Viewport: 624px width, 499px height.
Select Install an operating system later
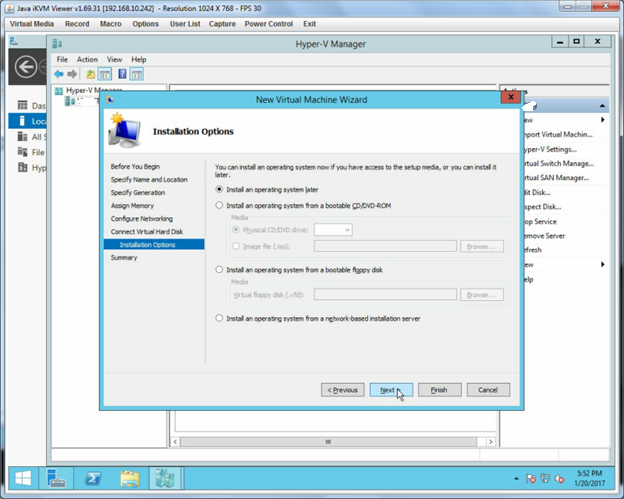[219, 189]
